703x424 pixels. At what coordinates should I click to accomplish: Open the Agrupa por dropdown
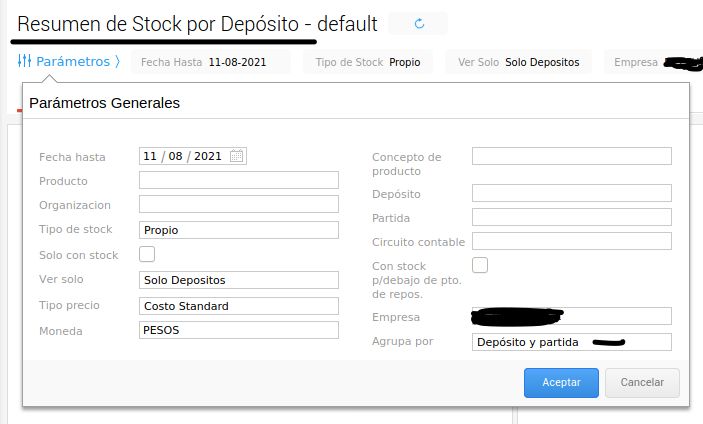(571, 342)
